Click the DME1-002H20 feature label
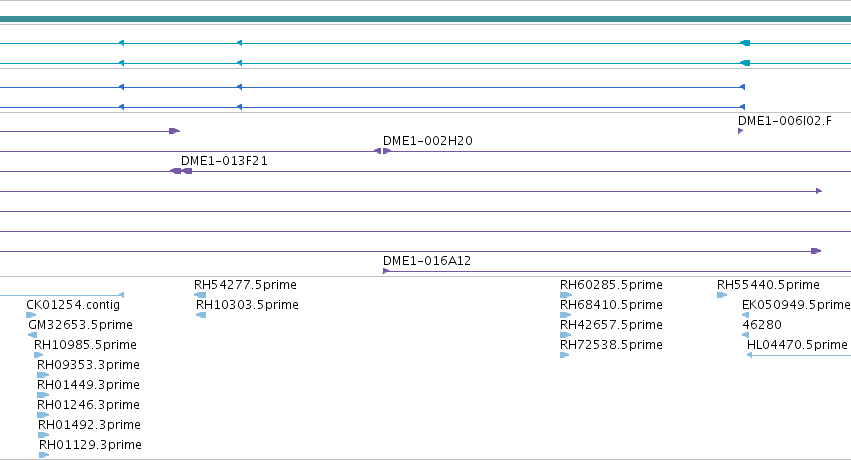The width and height of the screenshot is (851, 460). coord(428,141)
